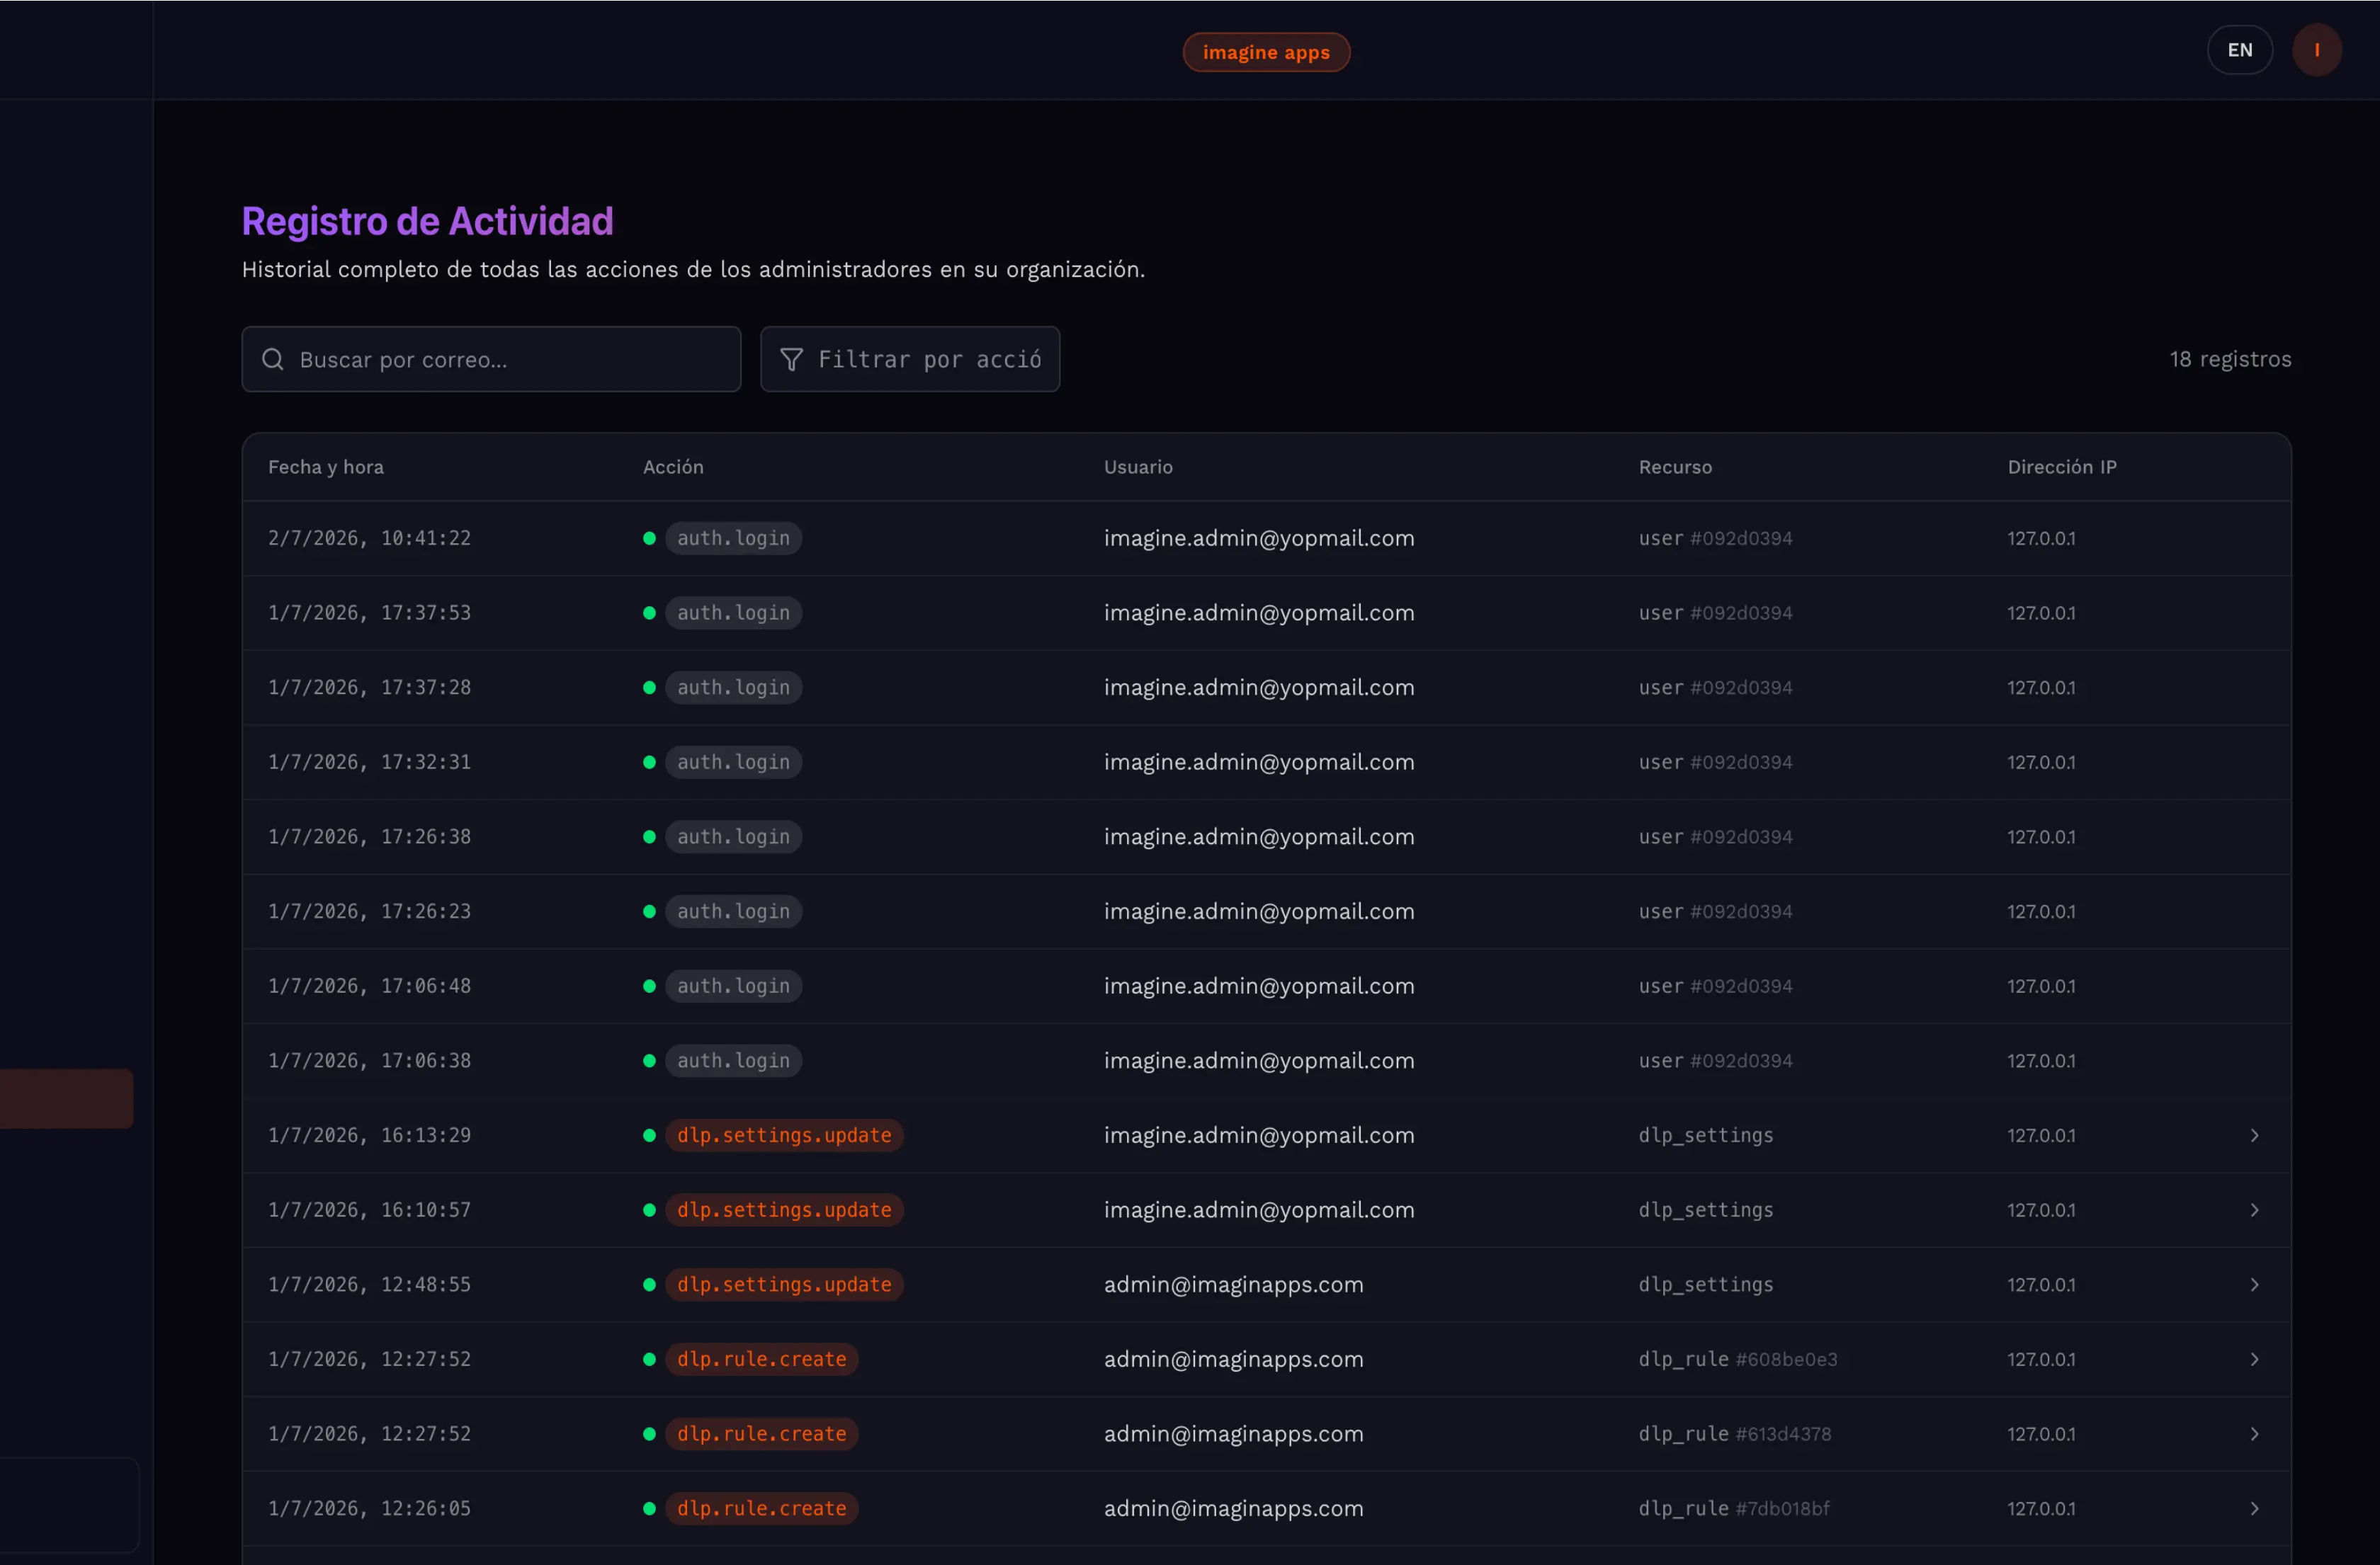
Task: Click the imagine apps badge
Action: point(1265,52)
